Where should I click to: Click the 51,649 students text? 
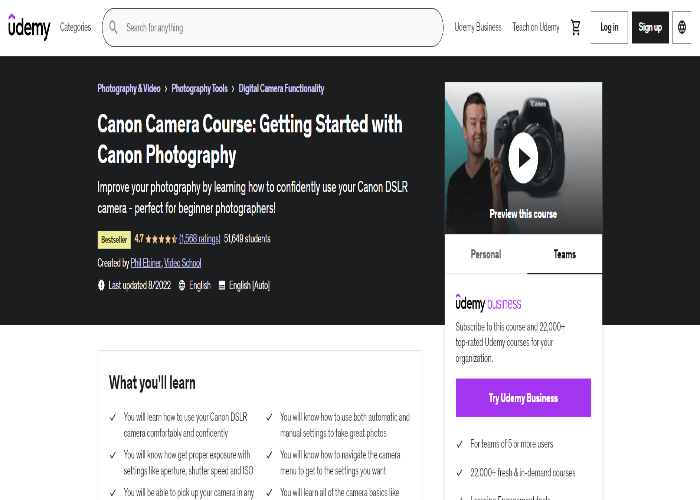tap(247, 239)
